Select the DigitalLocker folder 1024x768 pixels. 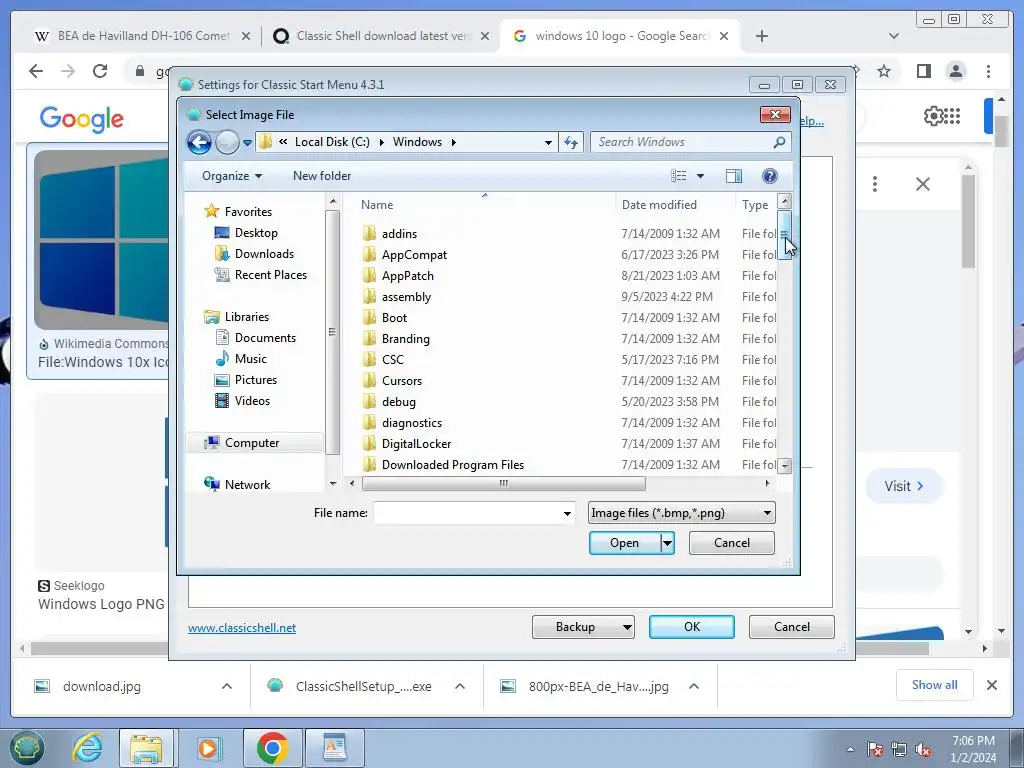coord(416,443)
